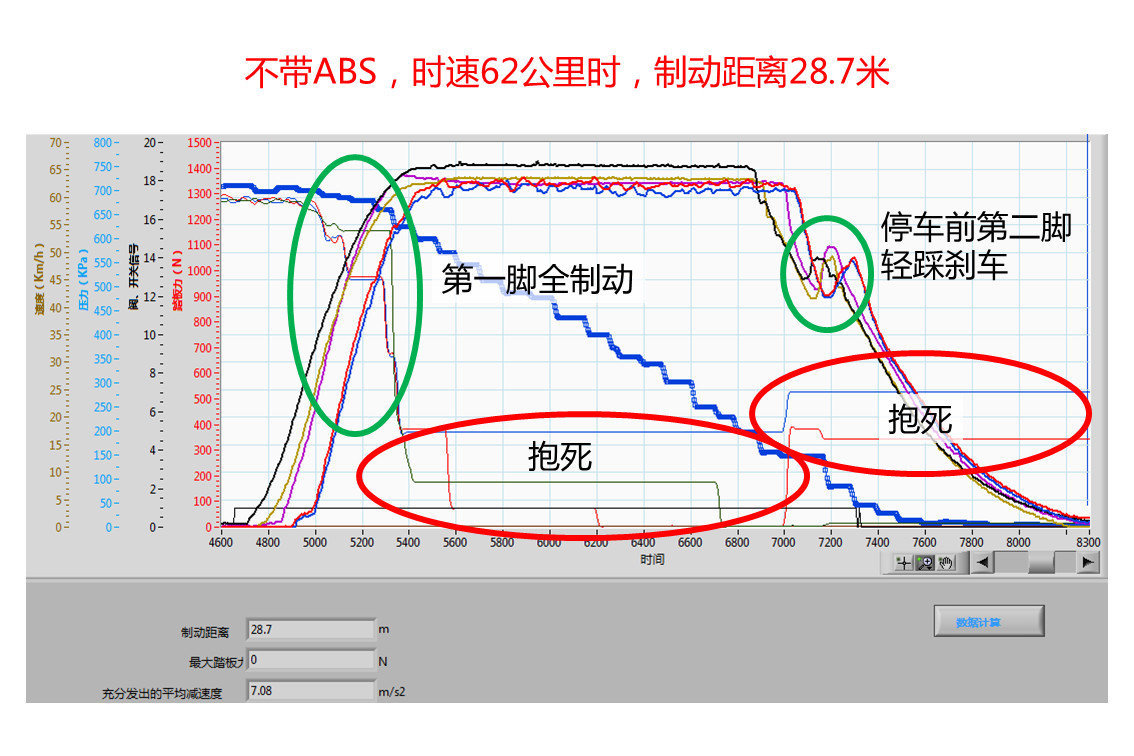Click the 8300 maximum time axis value
This screenshot has width=1134, height=756.
click(x=1088, y=542)
